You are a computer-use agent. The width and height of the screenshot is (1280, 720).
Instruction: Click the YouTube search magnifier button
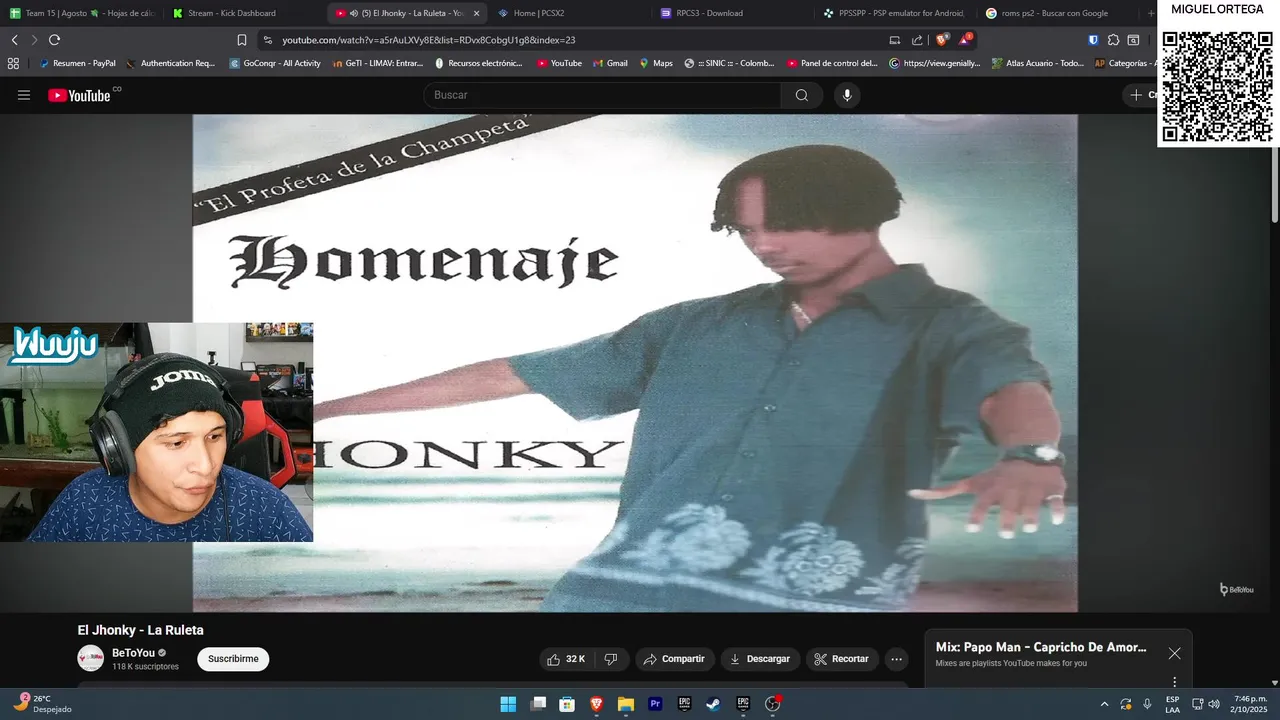[802, 95]
